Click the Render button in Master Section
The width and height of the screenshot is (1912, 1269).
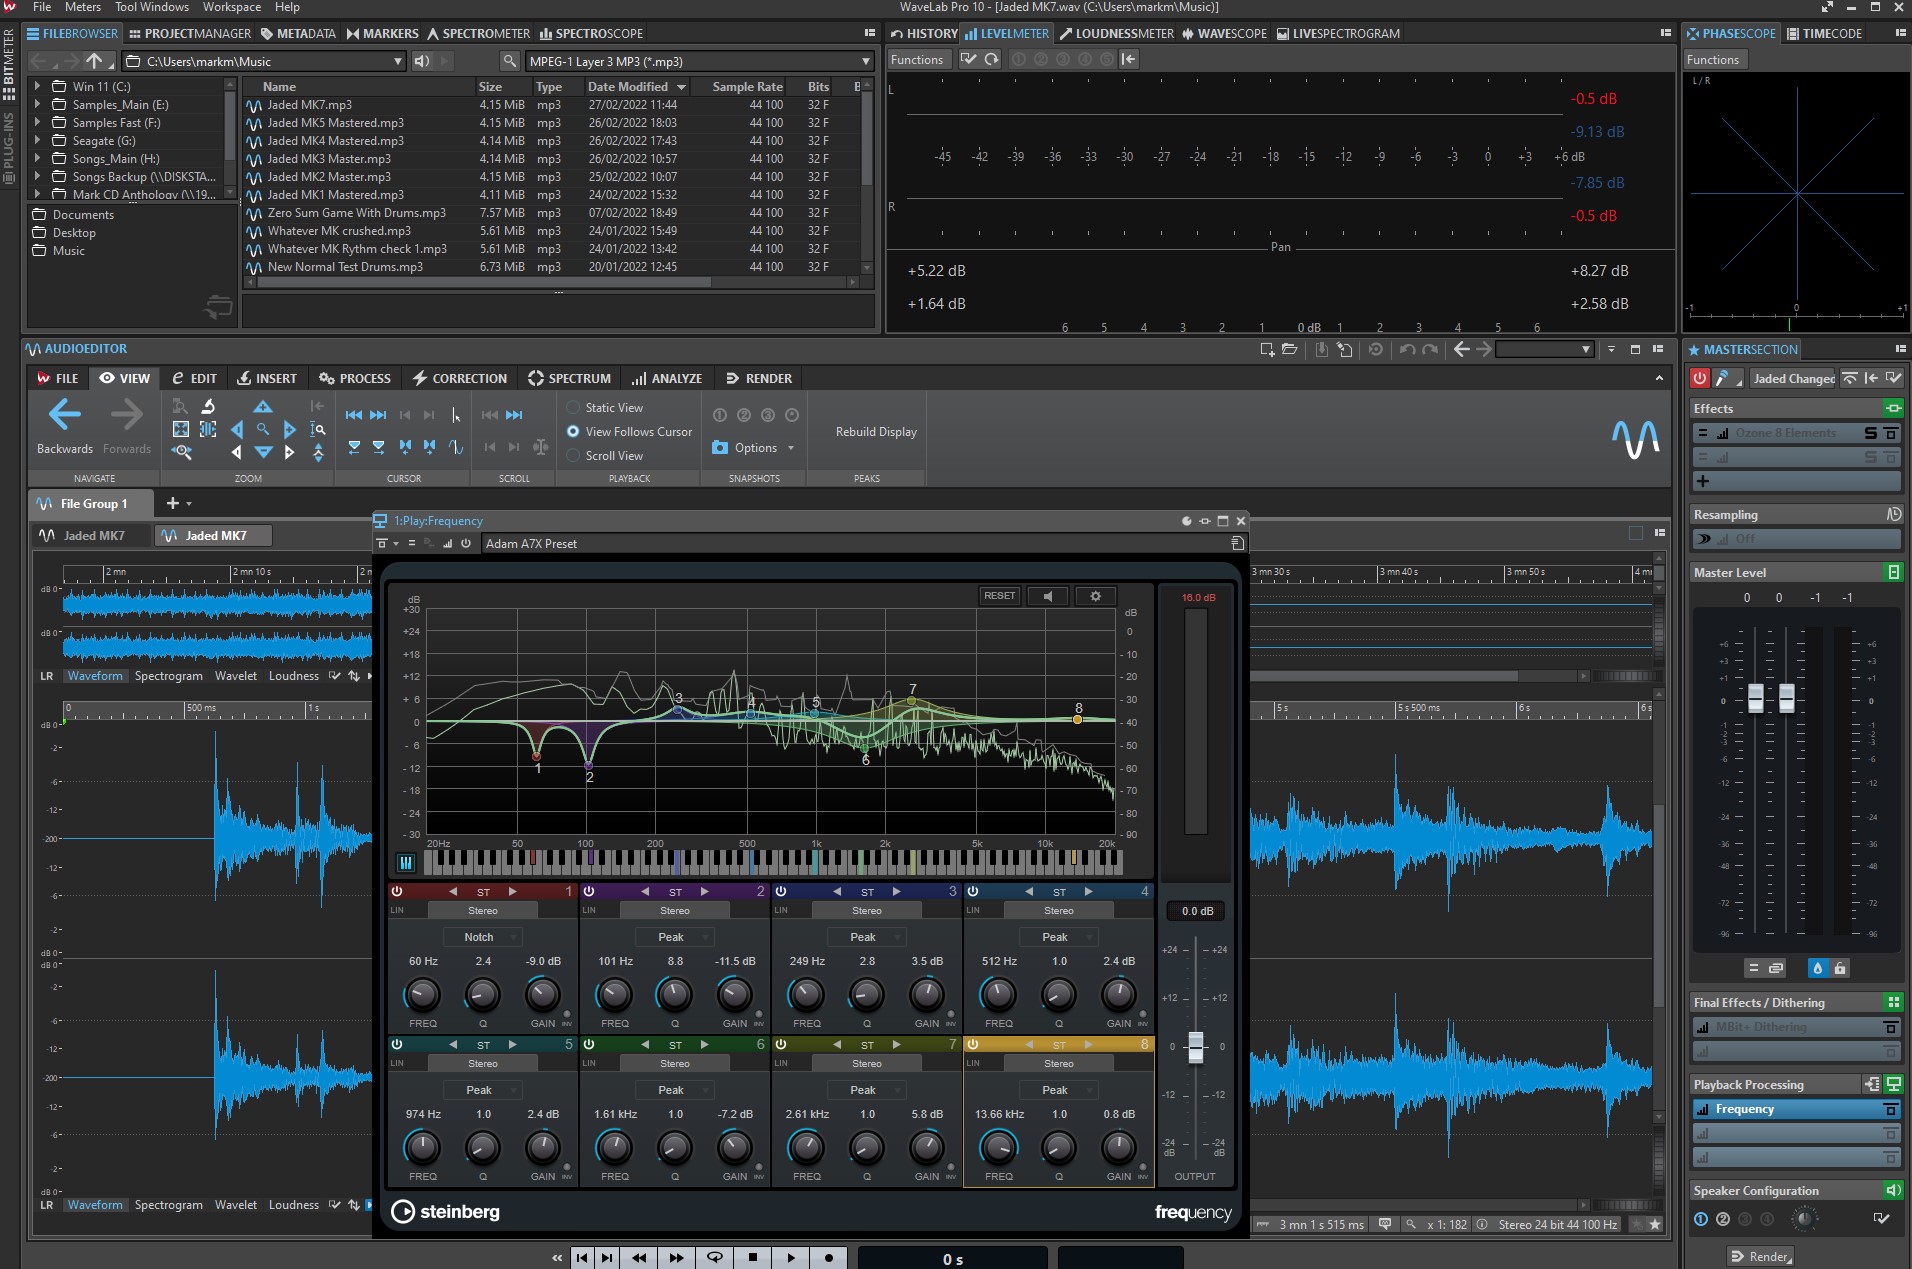click(x=1760, y=1257)
